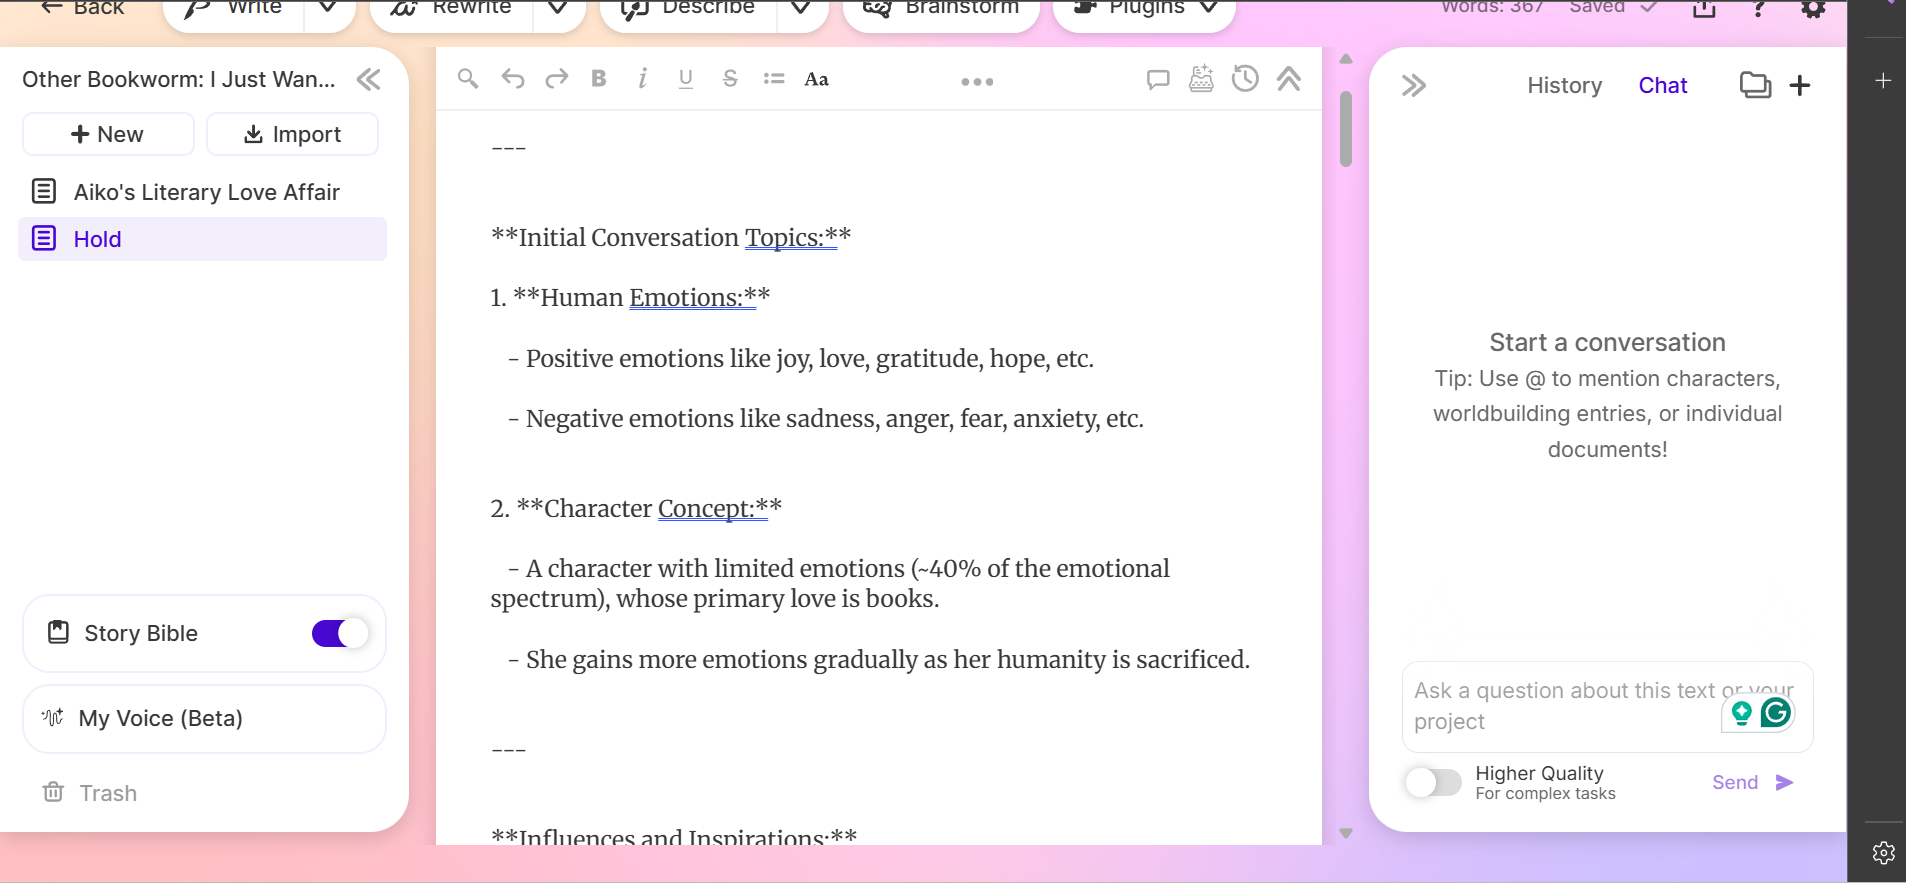The image size is (1906, 883).
Task: Select the Hold document
Action: [203, 239]
